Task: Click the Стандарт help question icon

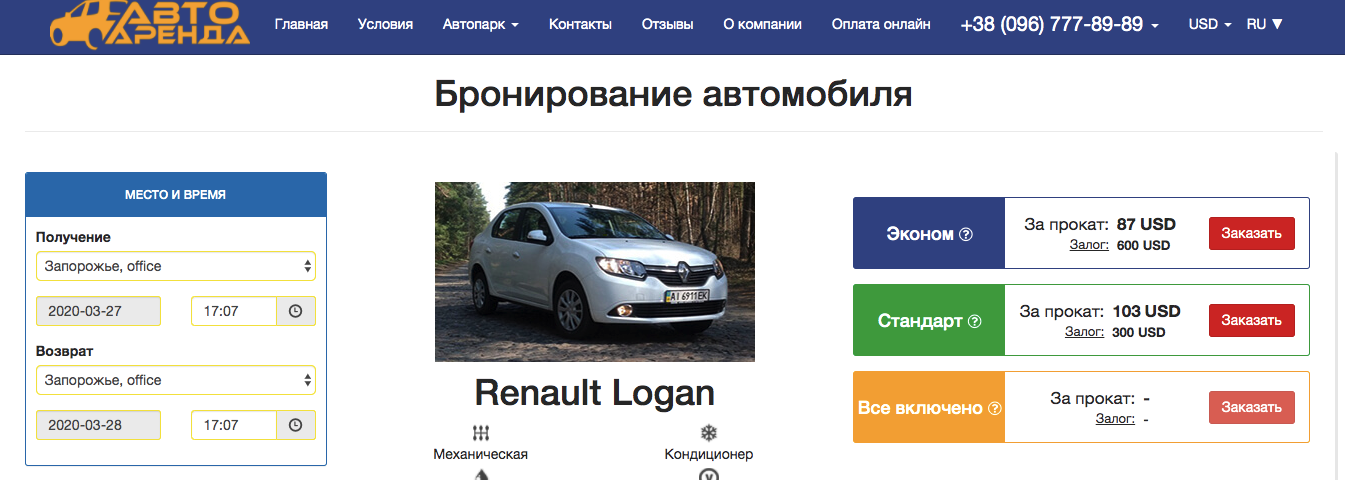Action: point(975,321)
